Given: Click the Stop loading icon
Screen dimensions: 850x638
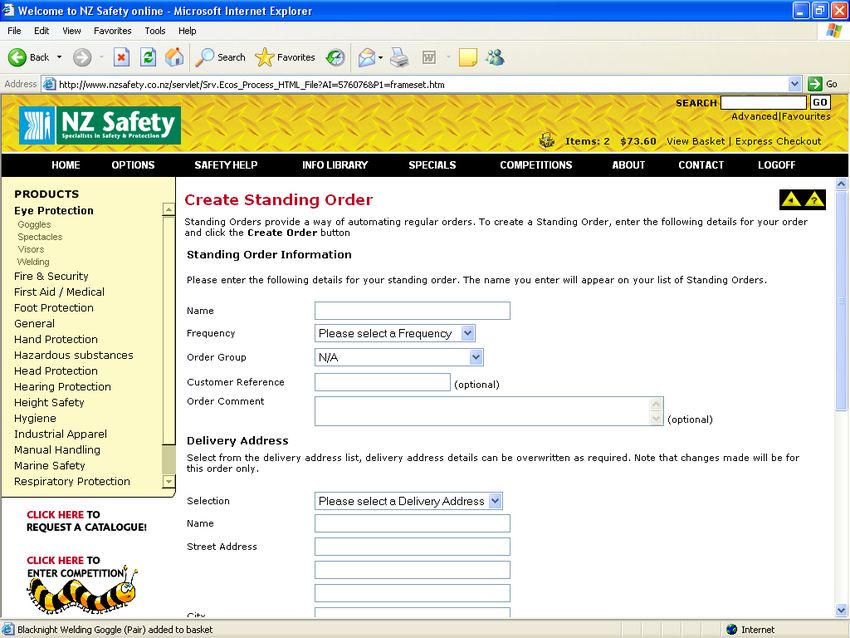Looking at the screenshot, I should 121,57.
